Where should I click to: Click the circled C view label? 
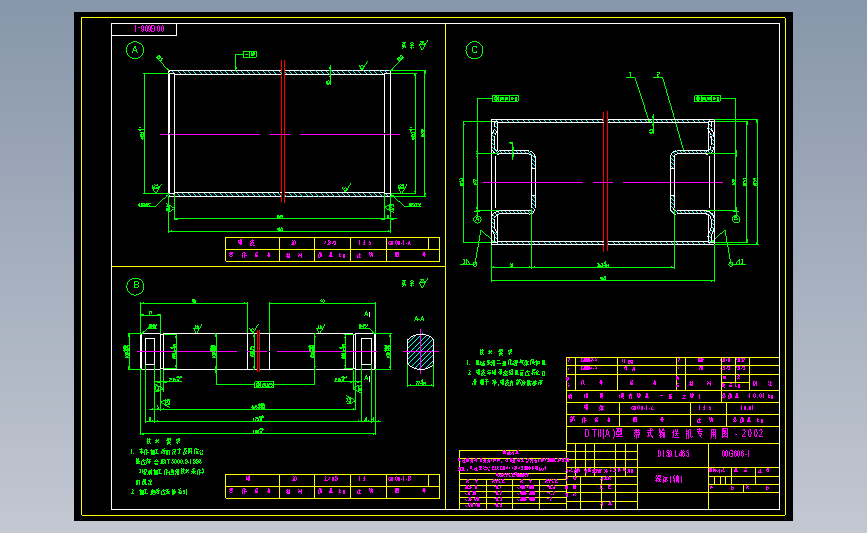(x=474, y=50)
